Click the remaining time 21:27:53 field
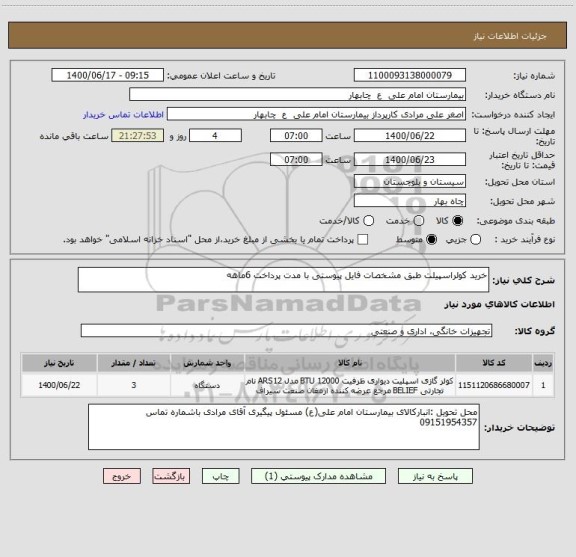Screen dimensions: 576x557 [x=138, y=136]
